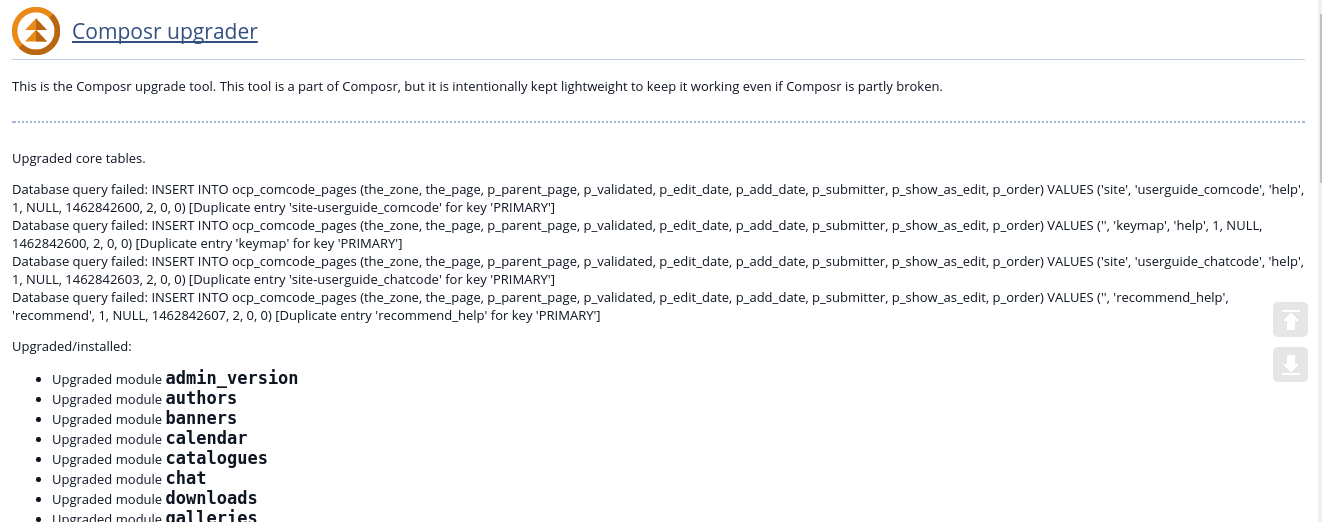The image size is (1322, 522).
Task: Select the chat module entry
Action: click(129, 478)
